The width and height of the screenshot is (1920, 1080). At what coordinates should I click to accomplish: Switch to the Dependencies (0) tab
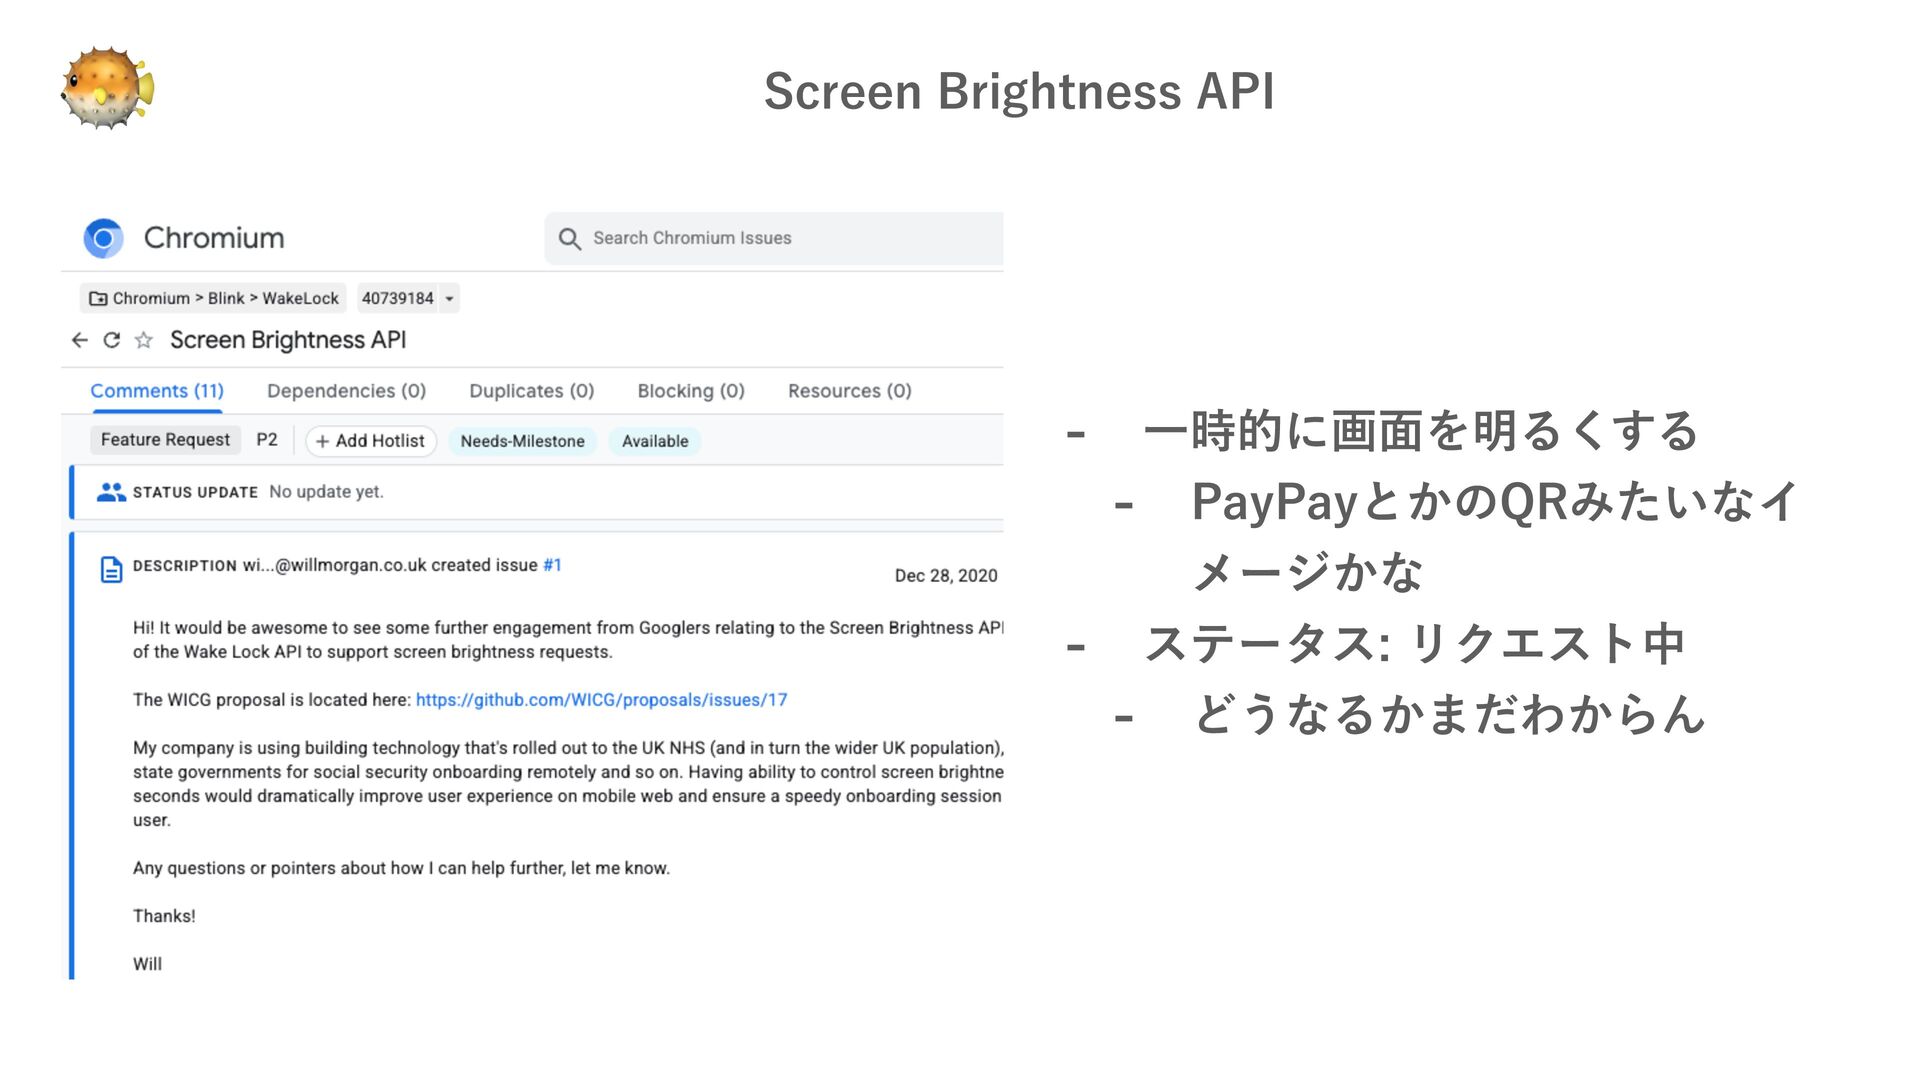click(x=346, y=391)
